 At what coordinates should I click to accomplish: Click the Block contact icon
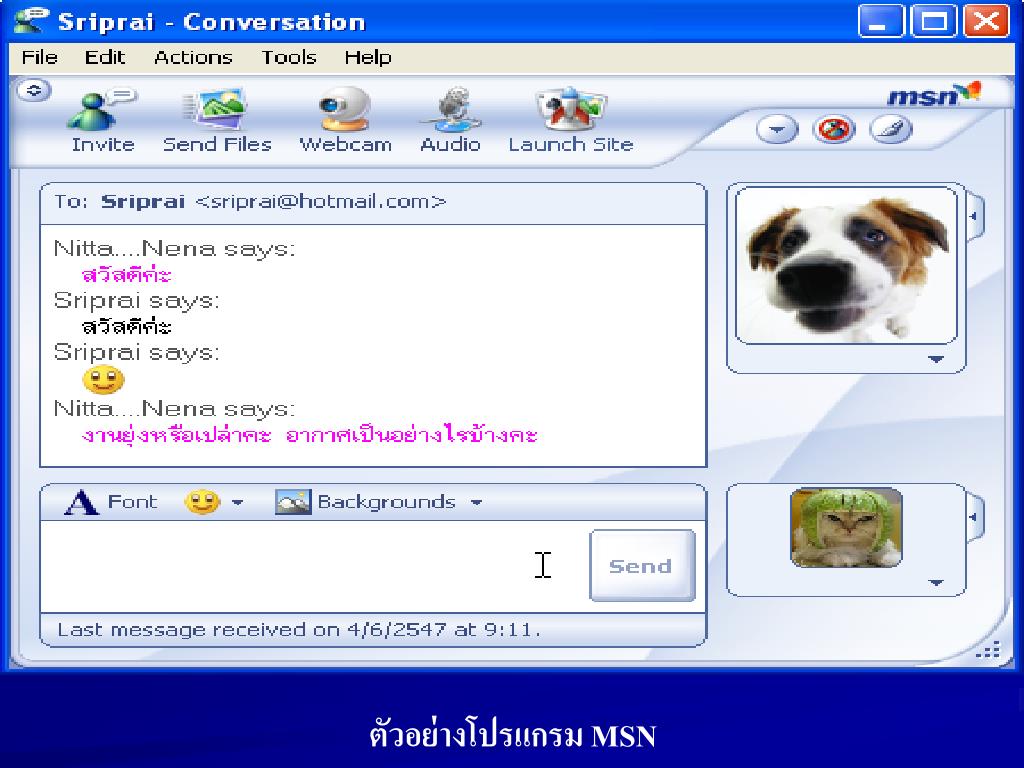(834, 129)
